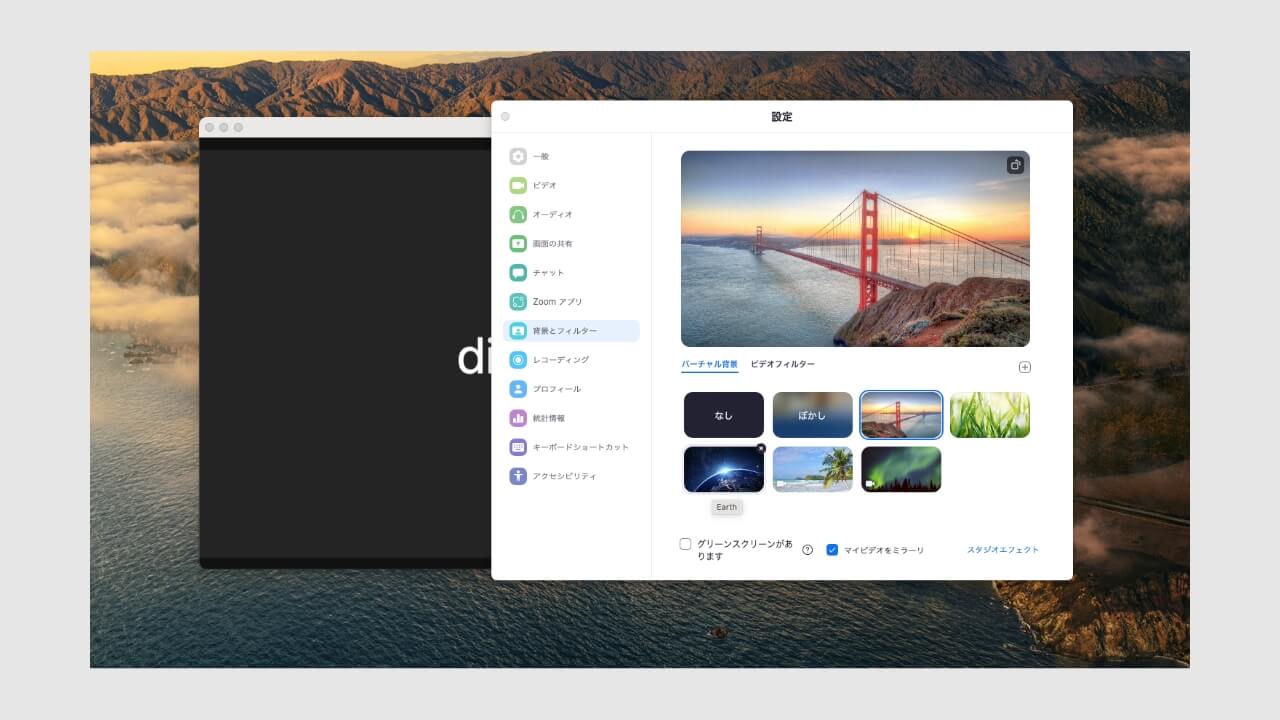Click the Accessibility (アクセシビリティ) icon

(x=517, y=476)
